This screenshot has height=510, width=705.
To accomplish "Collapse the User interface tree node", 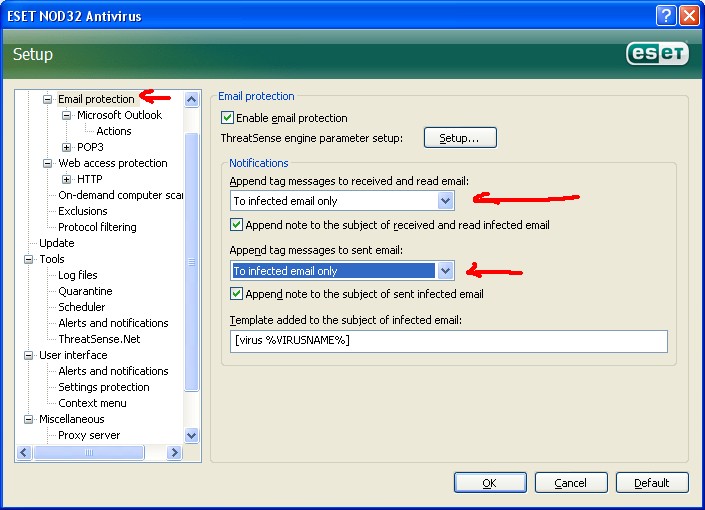I will click(x=28, y=355).
